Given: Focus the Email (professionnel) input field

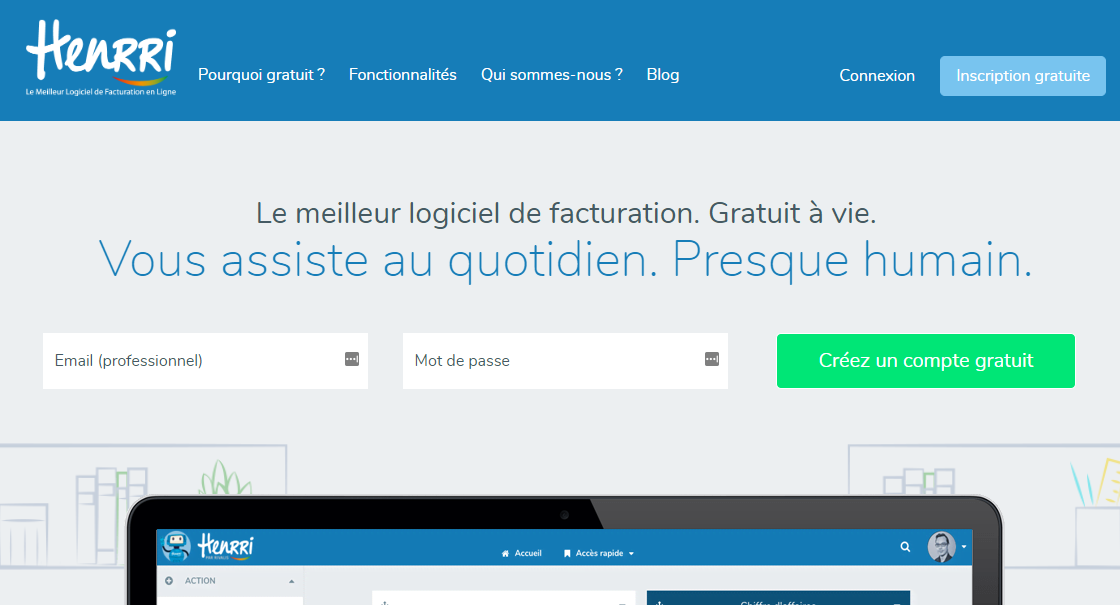Looking at the screenshot, I should [205, 361].
